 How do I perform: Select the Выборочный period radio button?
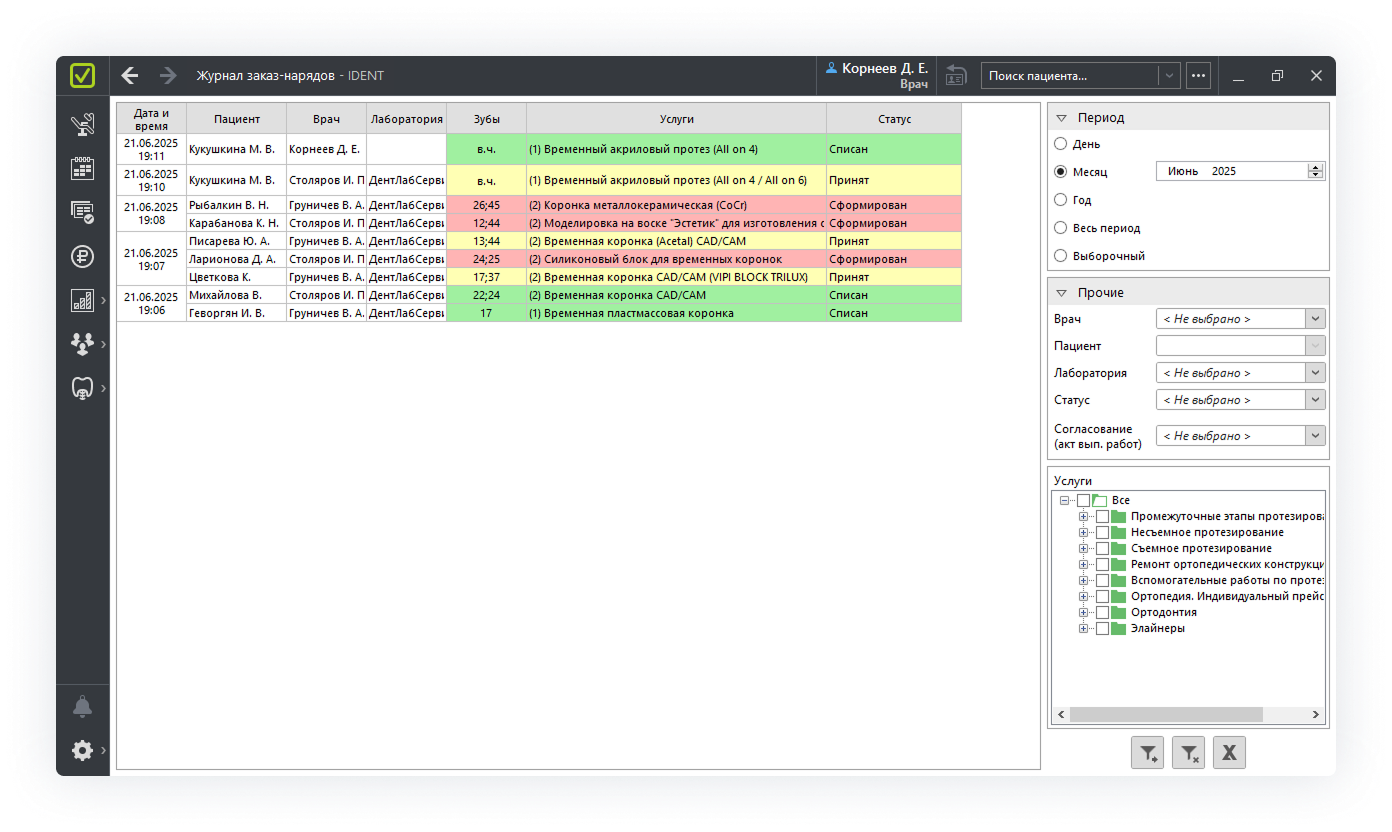point(1061,256)
